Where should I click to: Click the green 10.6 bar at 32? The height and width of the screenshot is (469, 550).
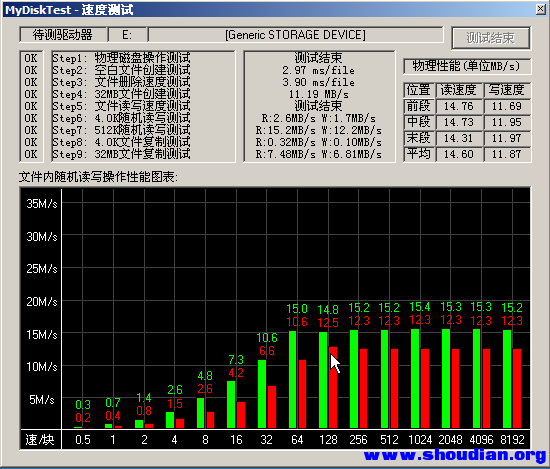point(262,394)
